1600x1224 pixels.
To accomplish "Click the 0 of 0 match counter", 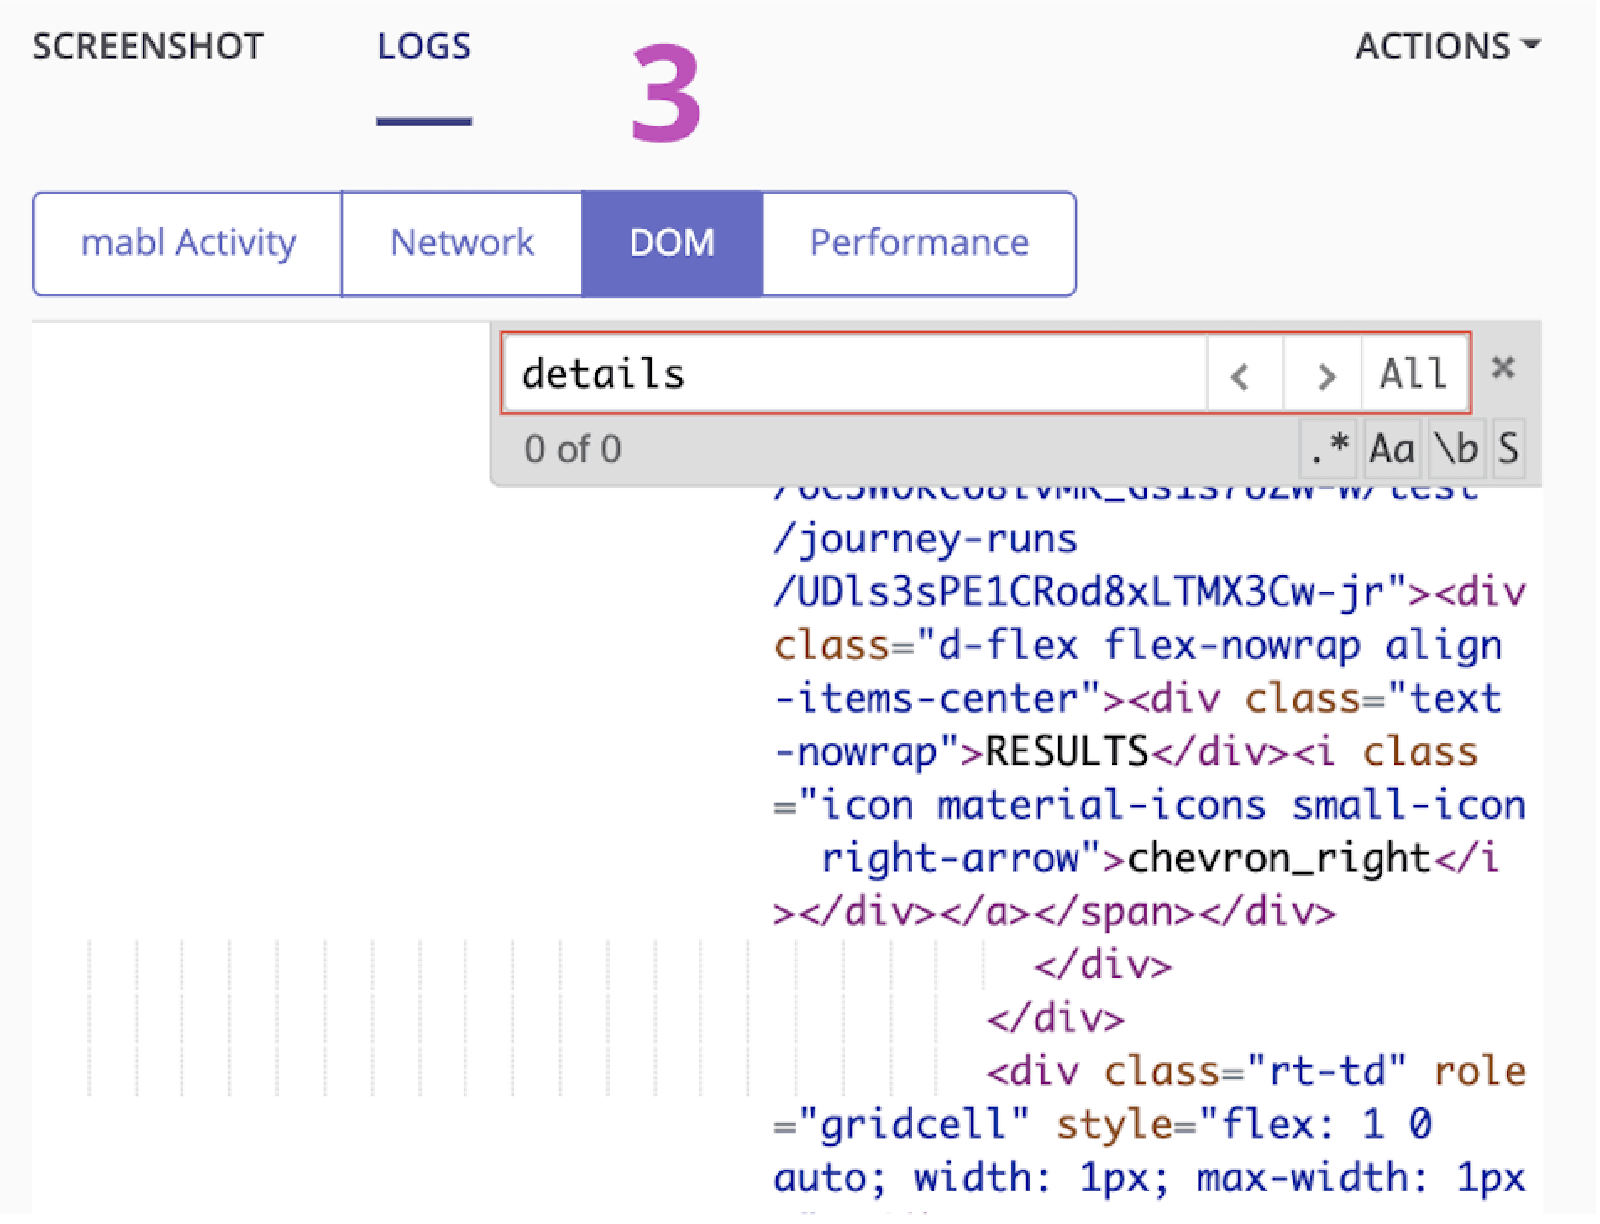I will pyautogui.click(x=573, y=449).
